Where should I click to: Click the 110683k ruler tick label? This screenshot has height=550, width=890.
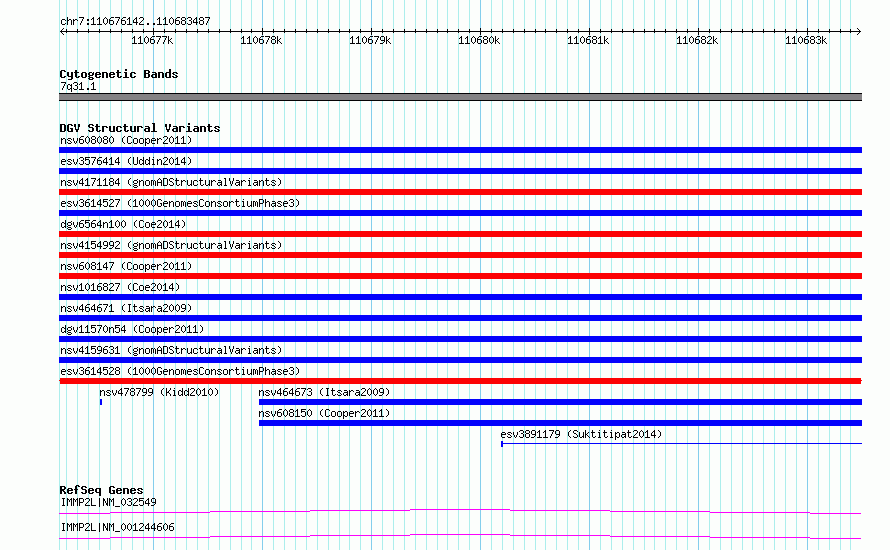click(x=806, y=40)
